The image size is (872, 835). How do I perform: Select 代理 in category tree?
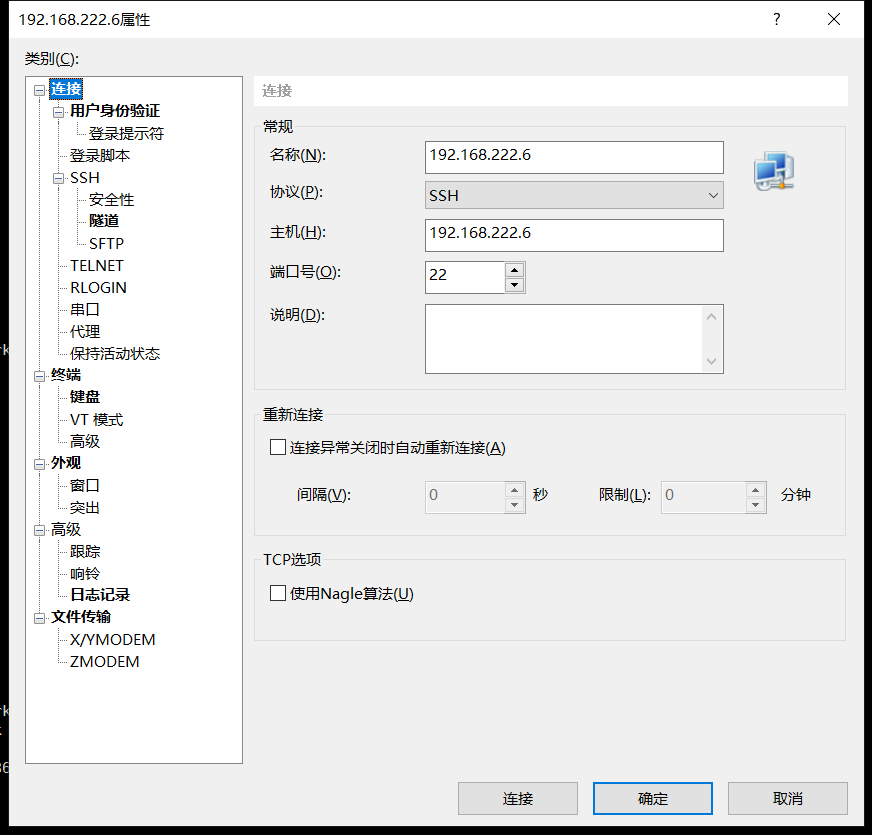pos(85,332)
